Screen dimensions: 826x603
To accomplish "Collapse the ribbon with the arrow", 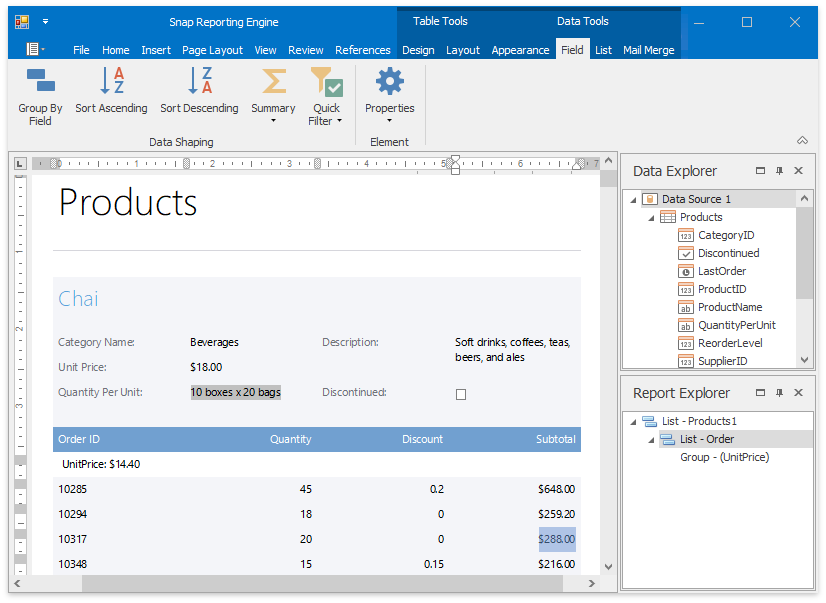I will [801, 141].
